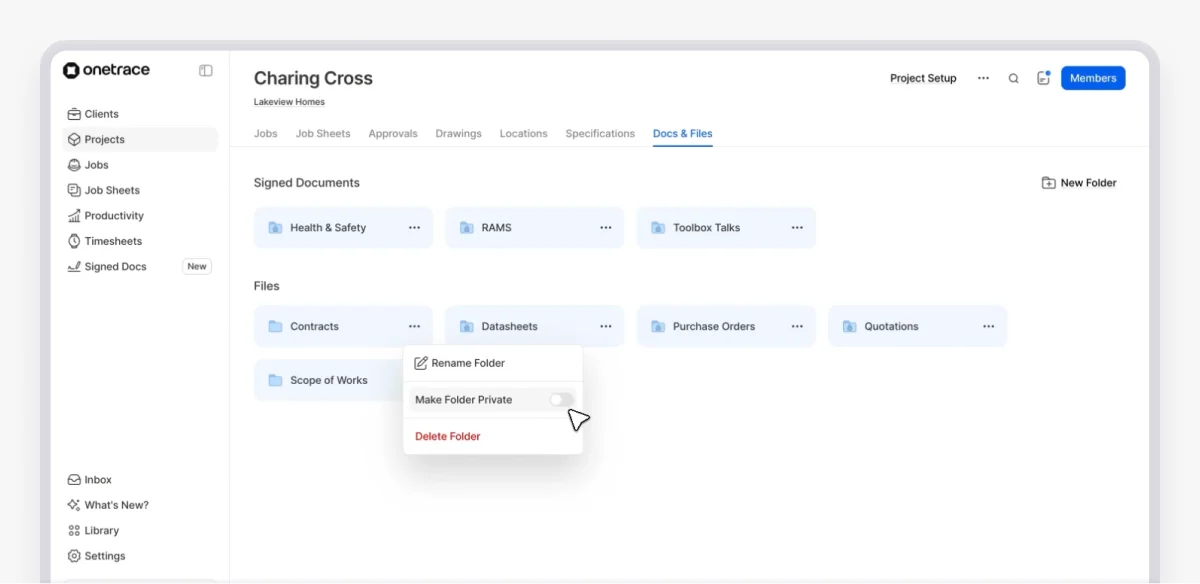Choose Rename Folder from menu
This screenshot has height=584, width=1200.
click(x=493, y=363)
